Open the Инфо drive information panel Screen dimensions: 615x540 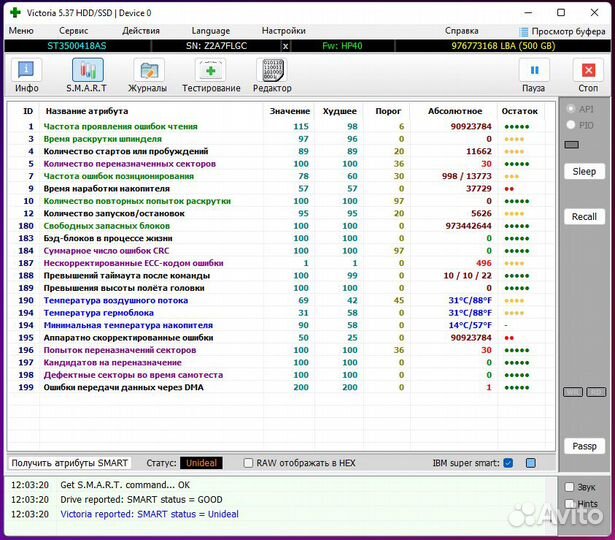pos(27,72)
